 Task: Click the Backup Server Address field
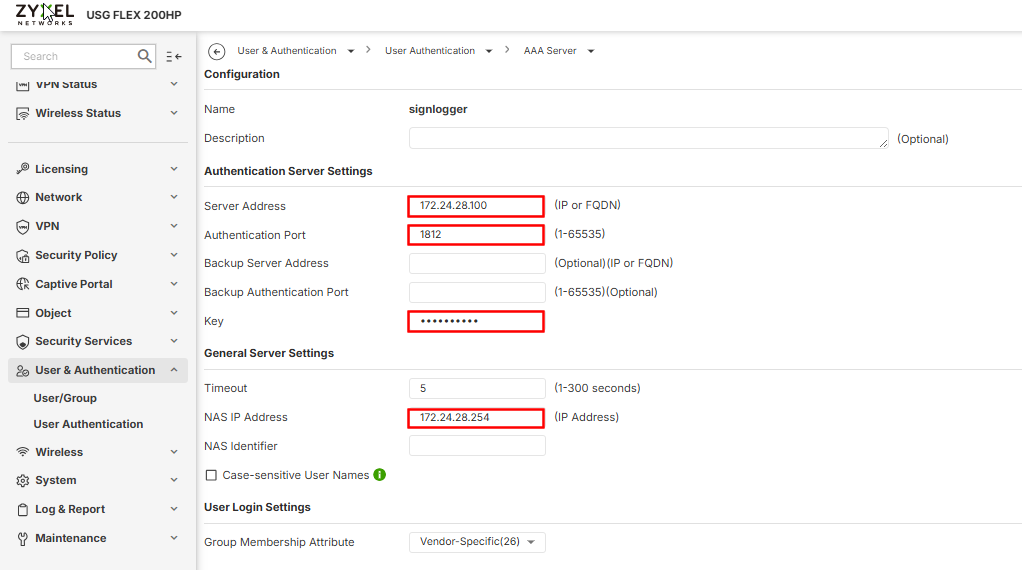coord(477,263)
